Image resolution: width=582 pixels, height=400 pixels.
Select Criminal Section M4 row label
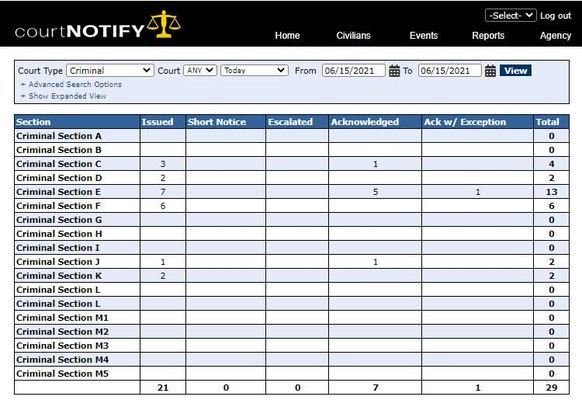coord(62,360)
